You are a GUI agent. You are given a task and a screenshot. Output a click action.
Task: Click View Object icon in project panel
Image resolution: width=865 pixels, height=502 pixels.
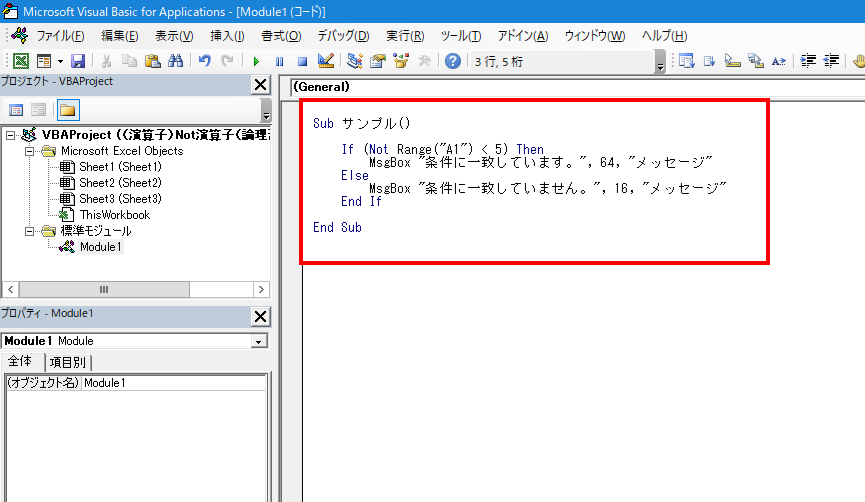pos(39,110)
